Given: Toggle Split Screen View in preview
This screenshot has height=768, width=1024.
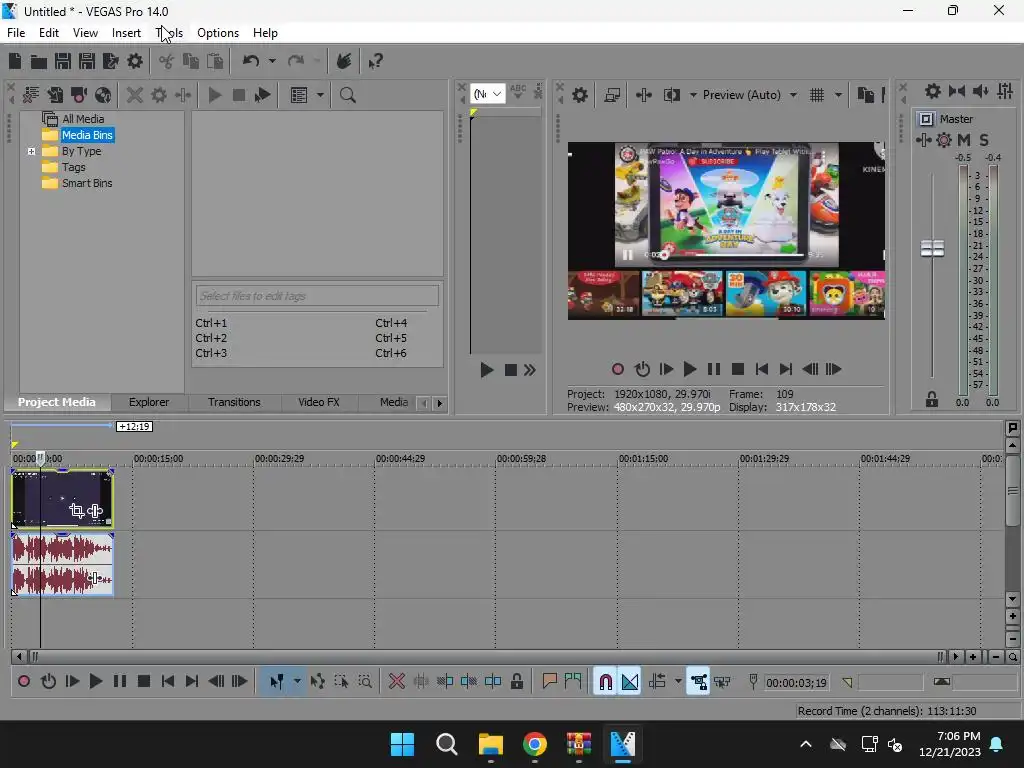Looking at the screenshot, I should click(x=671, y=95).
